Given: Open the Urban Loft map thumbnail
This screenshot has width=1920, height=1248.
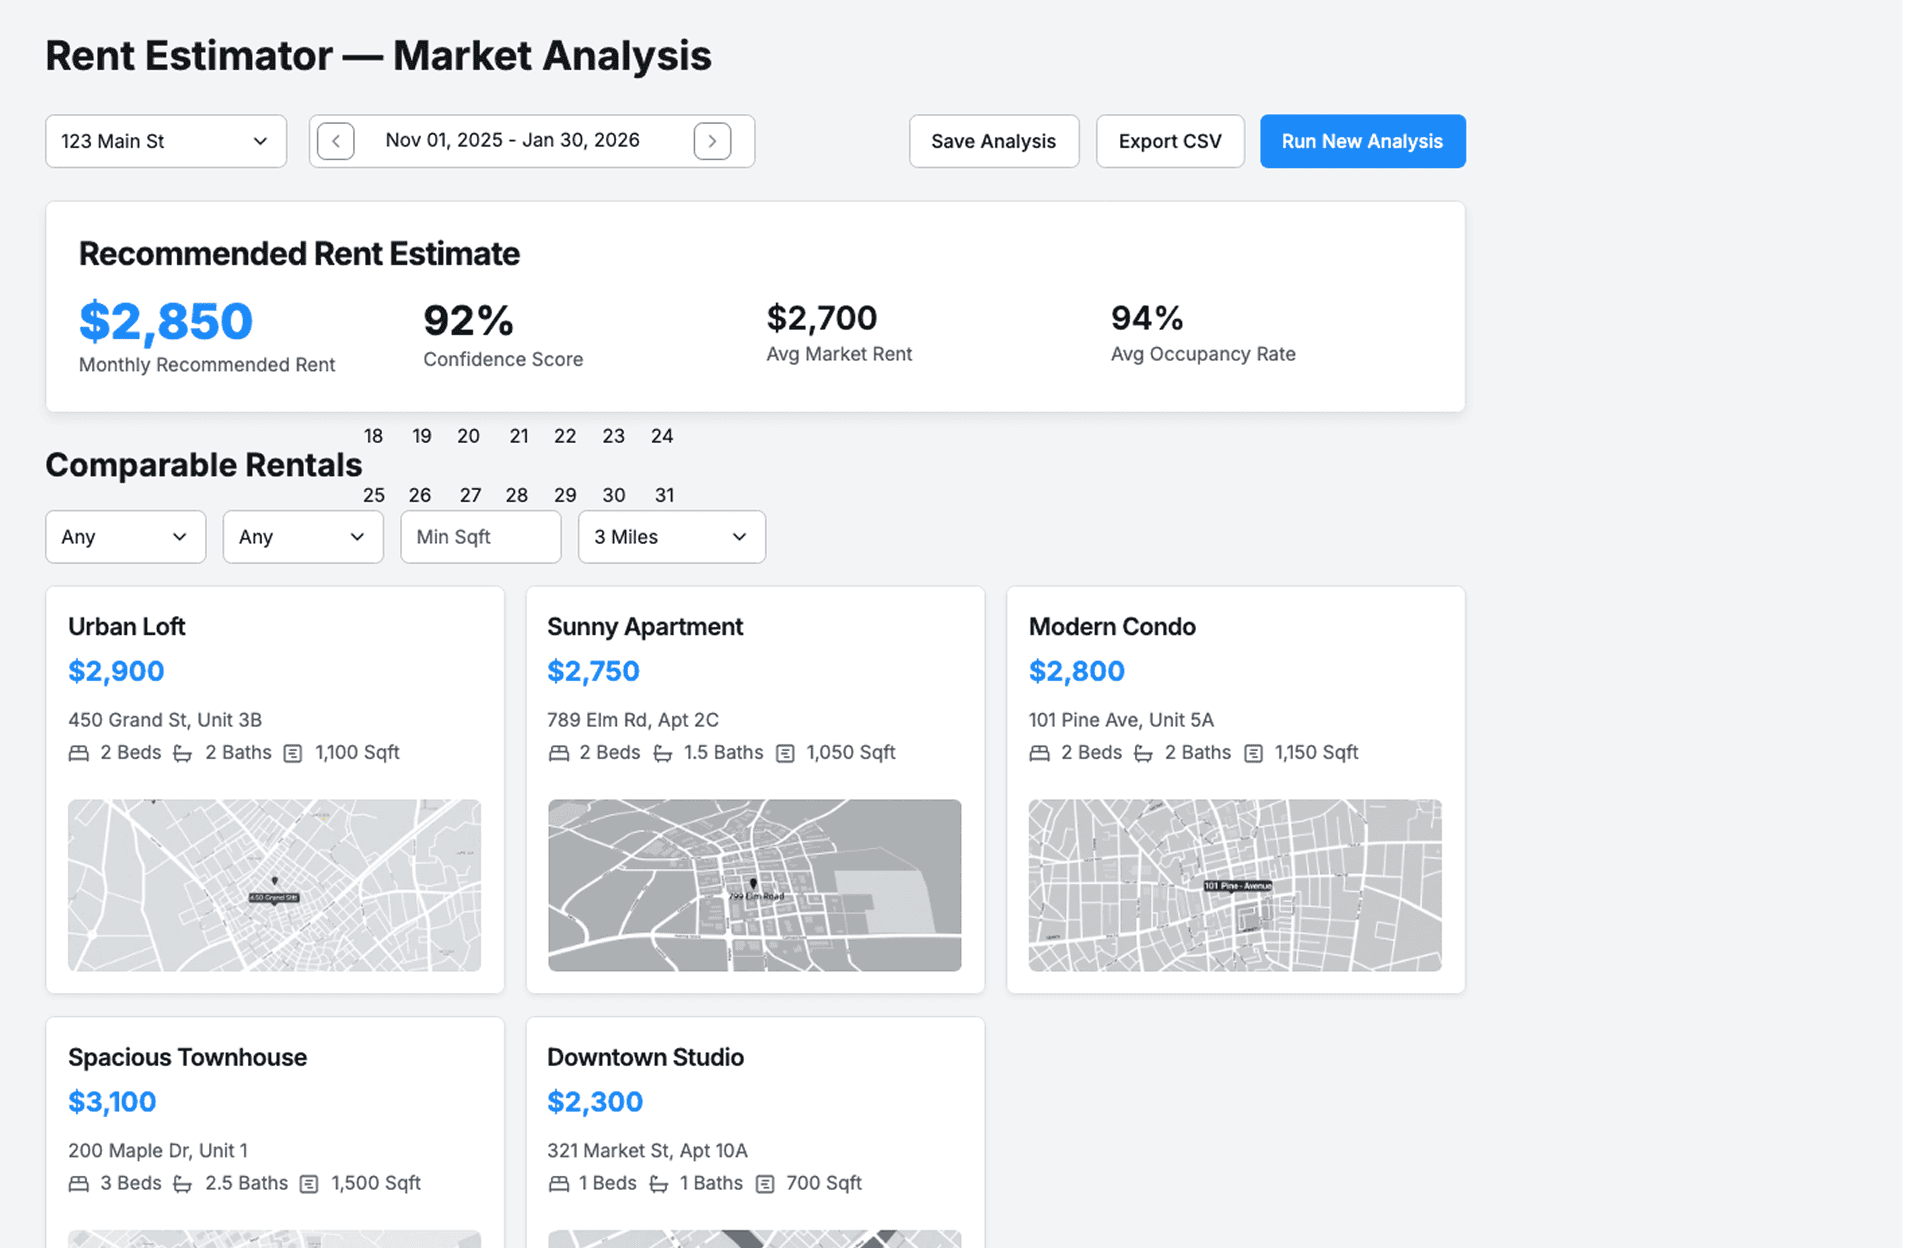Looking at the screenshot, I should (274, 885).
